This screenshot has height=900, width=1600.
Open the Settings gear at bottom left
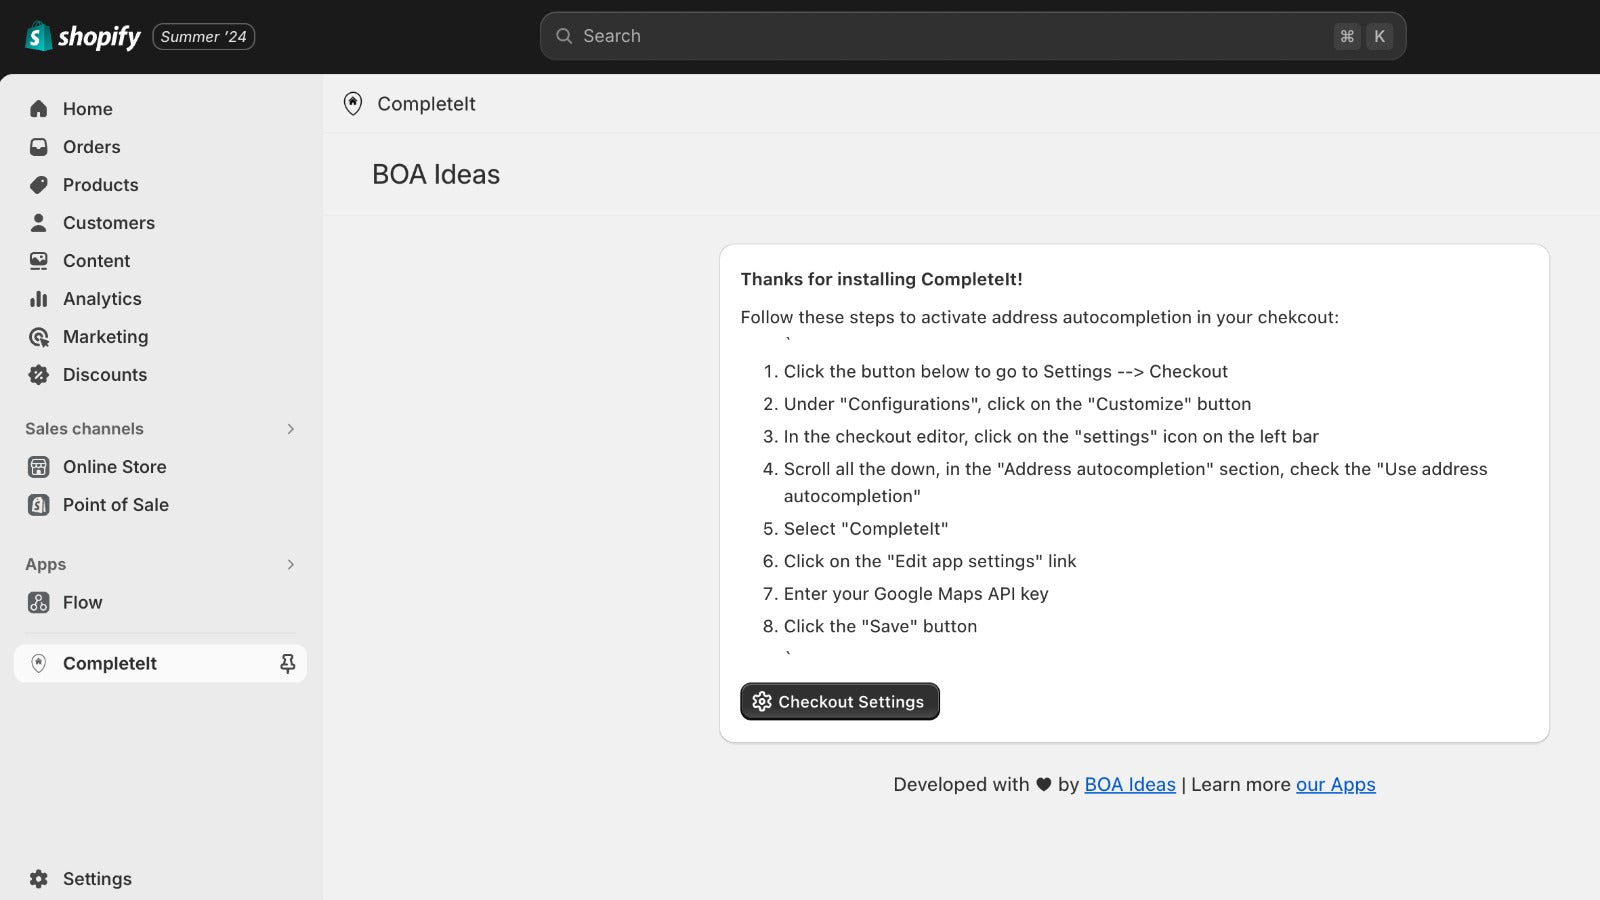(x=38, y=878)
